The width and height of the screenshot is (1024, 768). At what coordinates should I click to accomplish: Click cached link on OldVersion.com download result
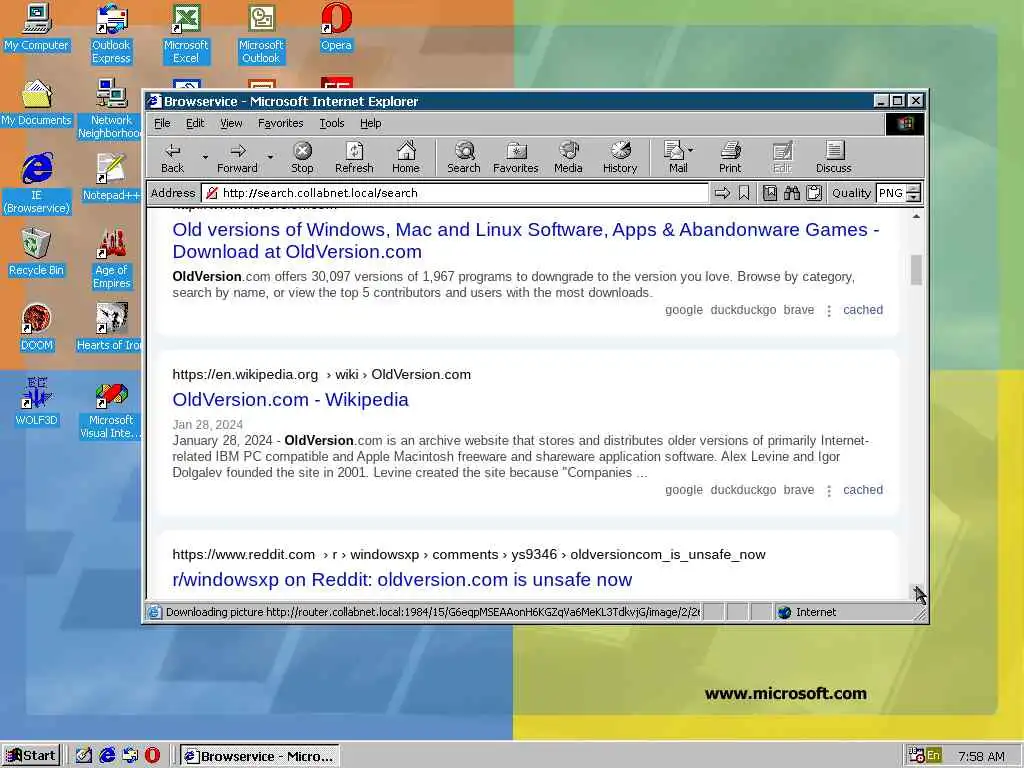863,310
